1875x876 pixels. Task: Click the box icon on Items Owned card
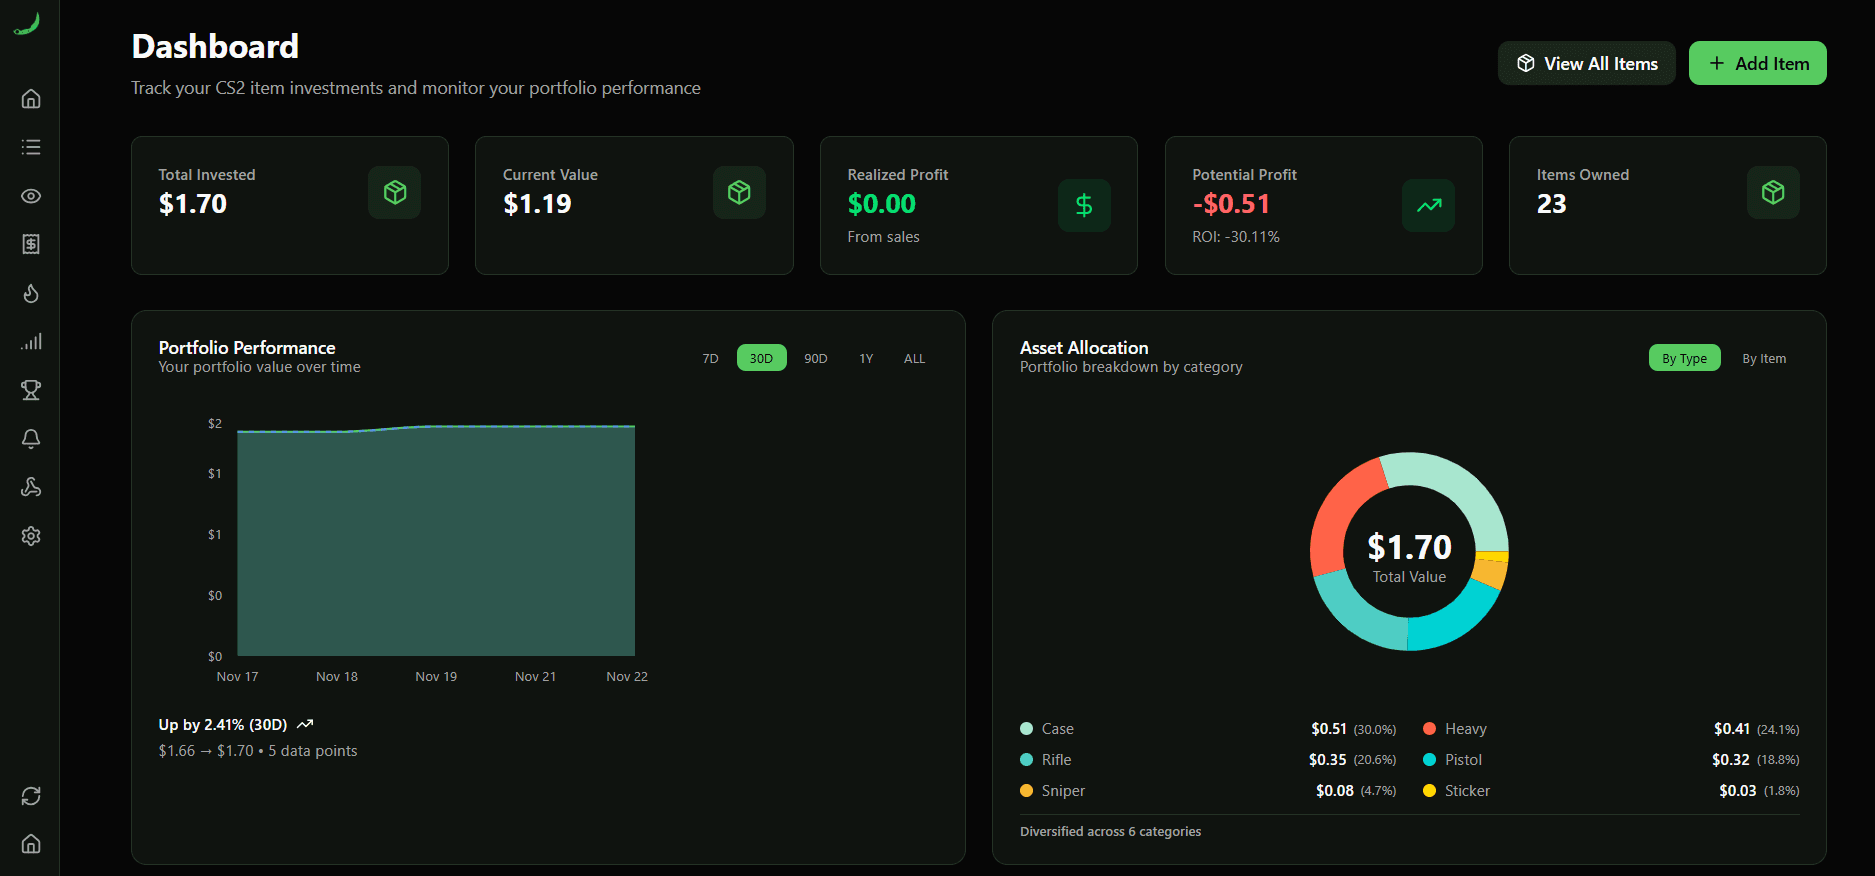[1773, 192]
